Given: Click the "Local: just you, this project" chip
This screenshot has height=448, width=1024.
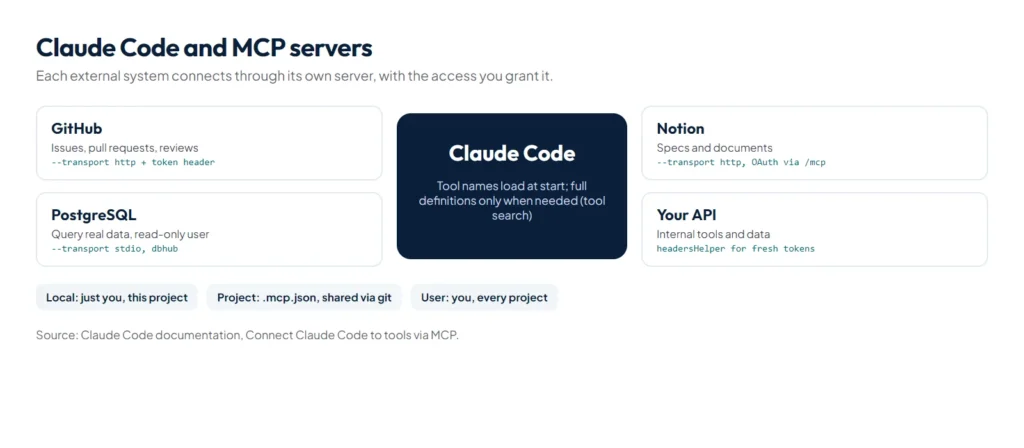Looking at the screenshot, I should point(117,298).
